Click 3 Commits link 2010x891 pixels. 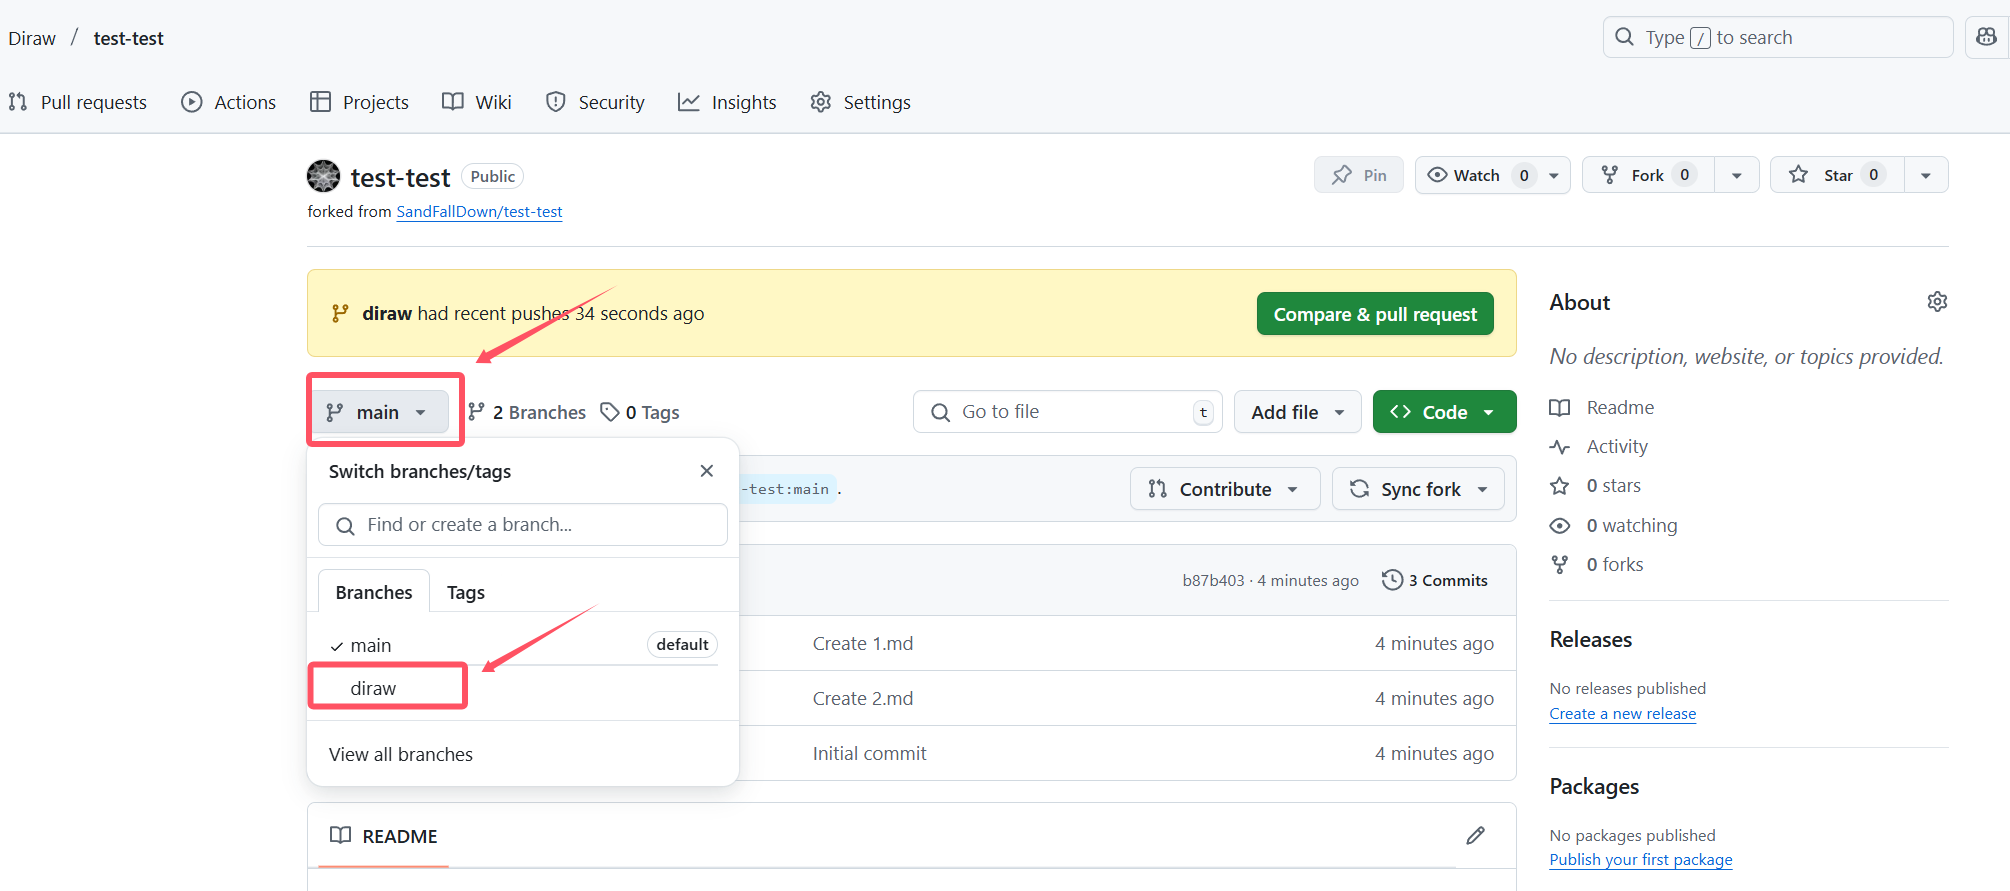coord(1435,580)
